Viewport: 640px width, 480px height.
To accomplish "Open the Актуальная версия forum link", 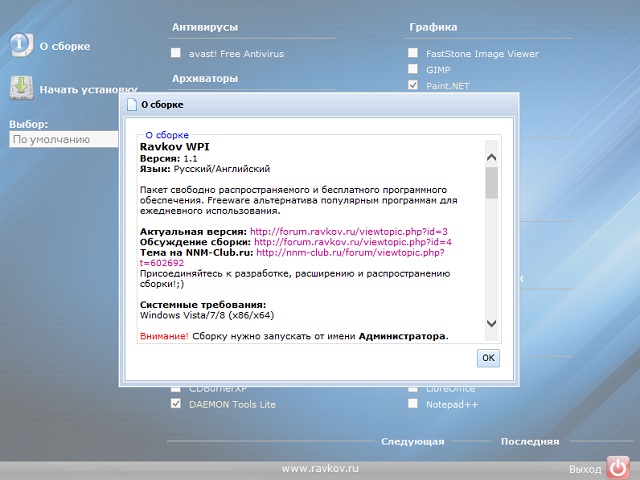I will [x=349, y=231].
